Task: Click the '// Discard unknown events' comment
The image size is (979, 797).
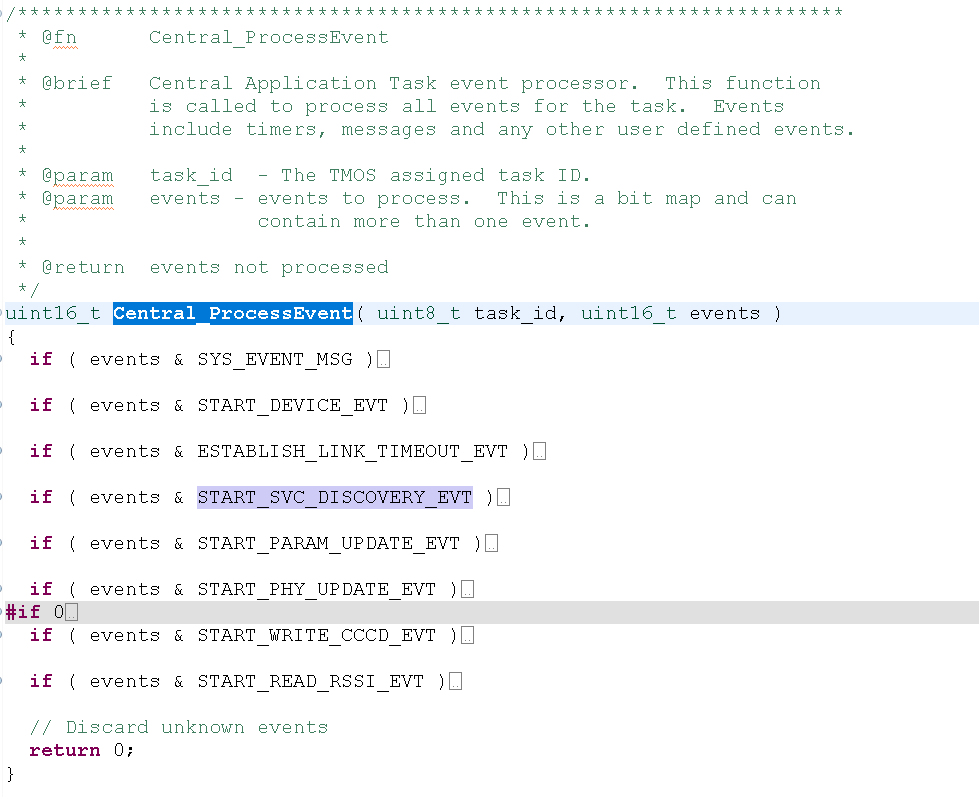Action: pos(179,727)
